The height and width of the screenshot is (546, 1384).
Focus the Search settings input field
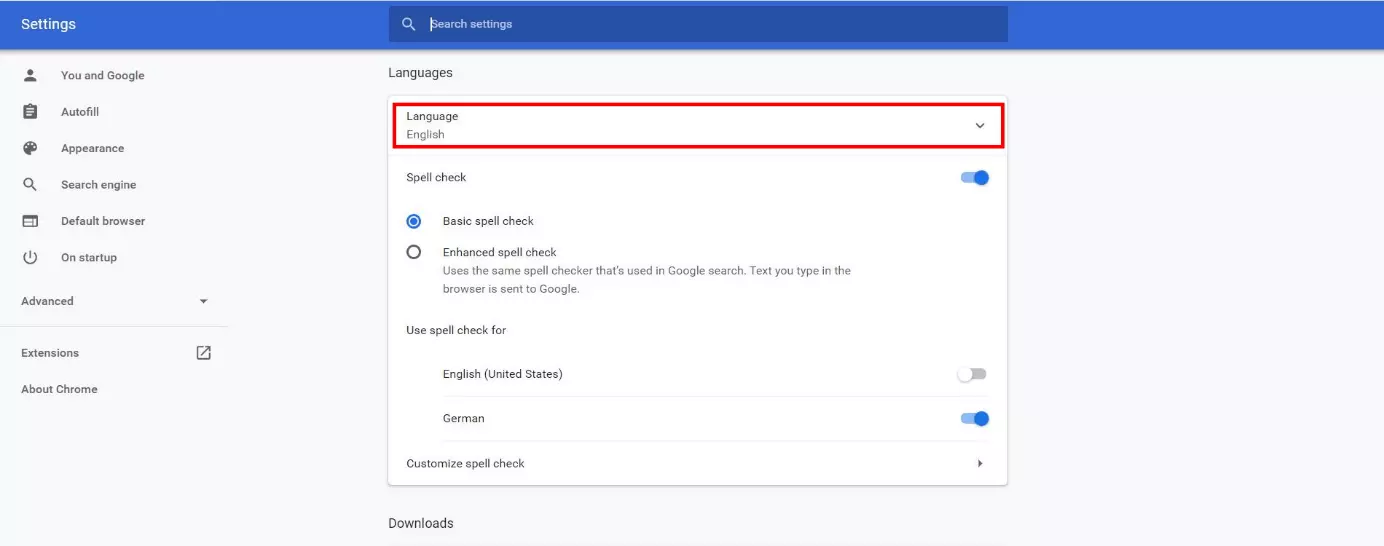click(698, 24)
